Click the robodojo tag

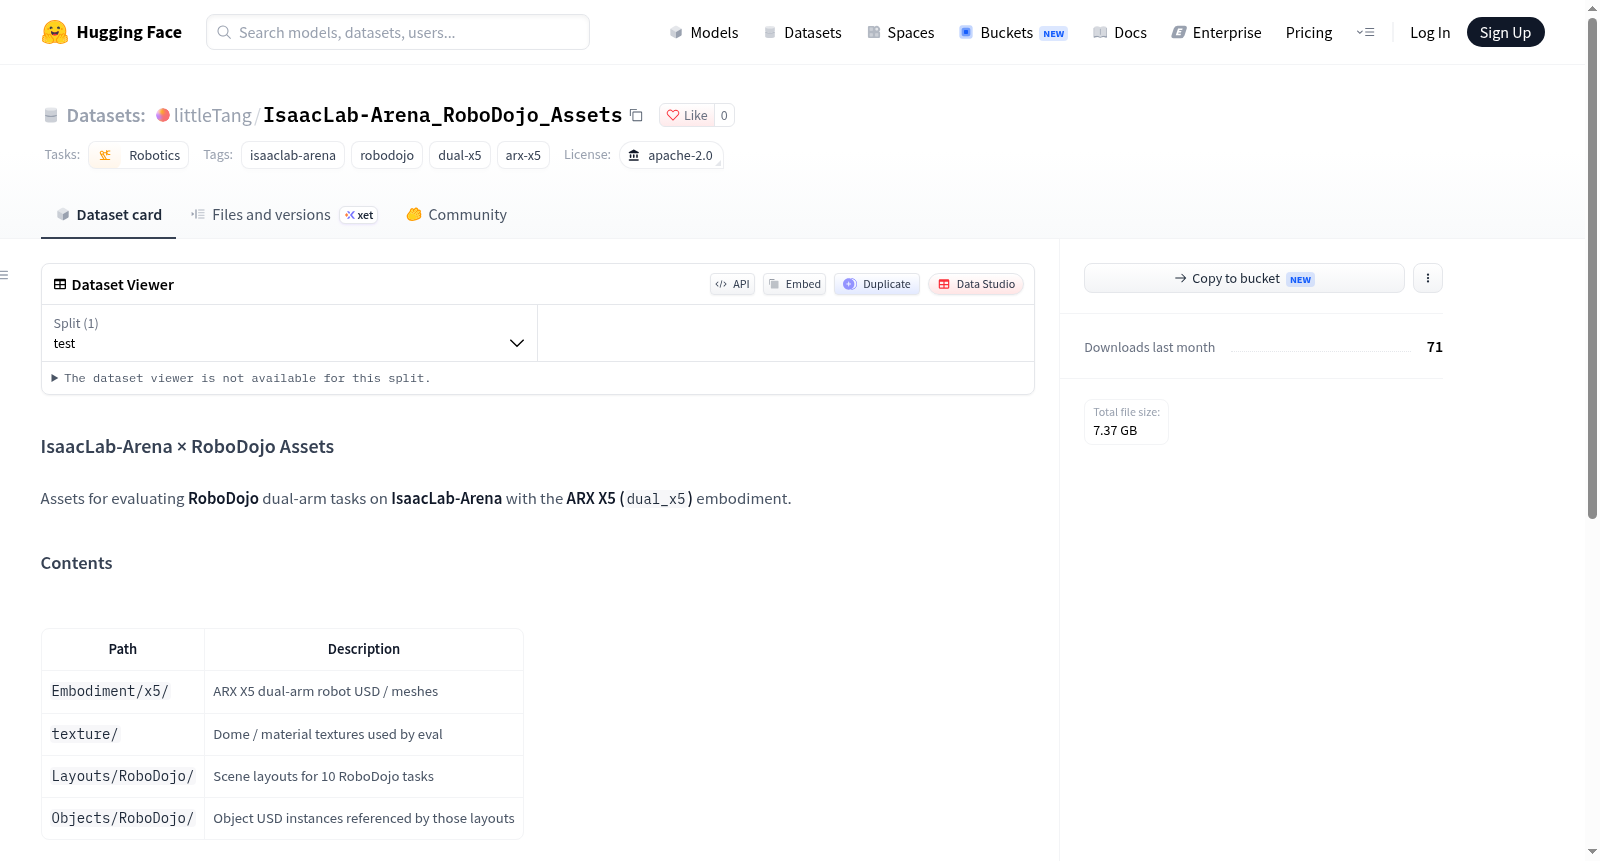tap(387, 155)
